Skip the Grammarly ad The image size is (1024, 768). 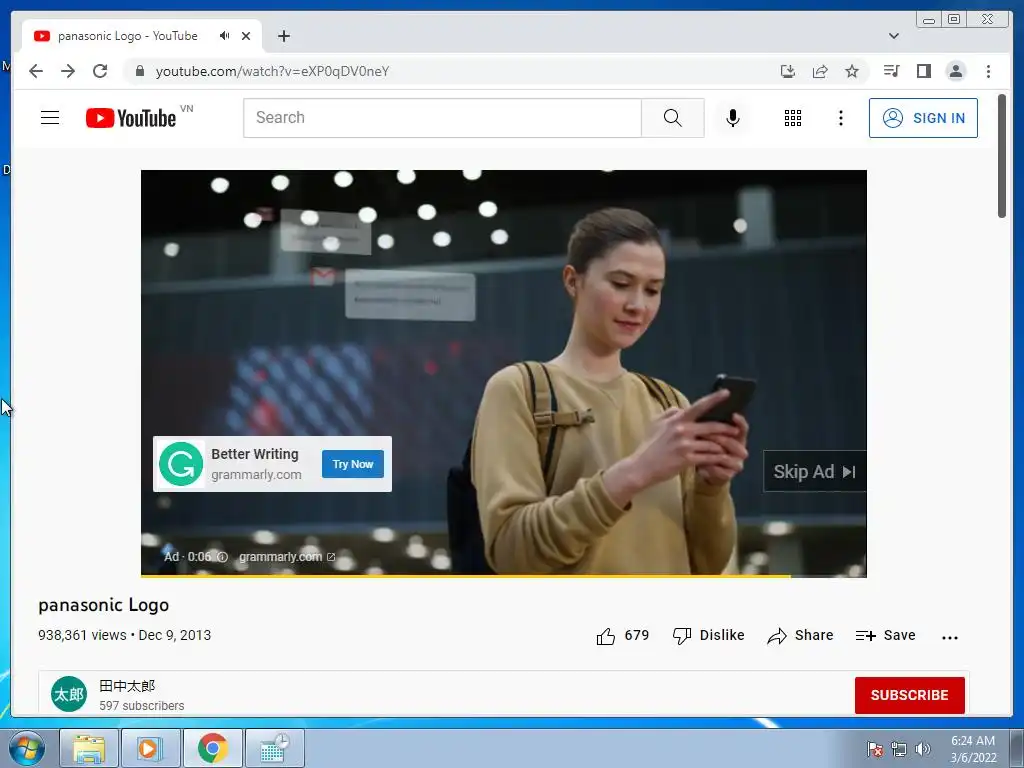[x=814, y=472]
